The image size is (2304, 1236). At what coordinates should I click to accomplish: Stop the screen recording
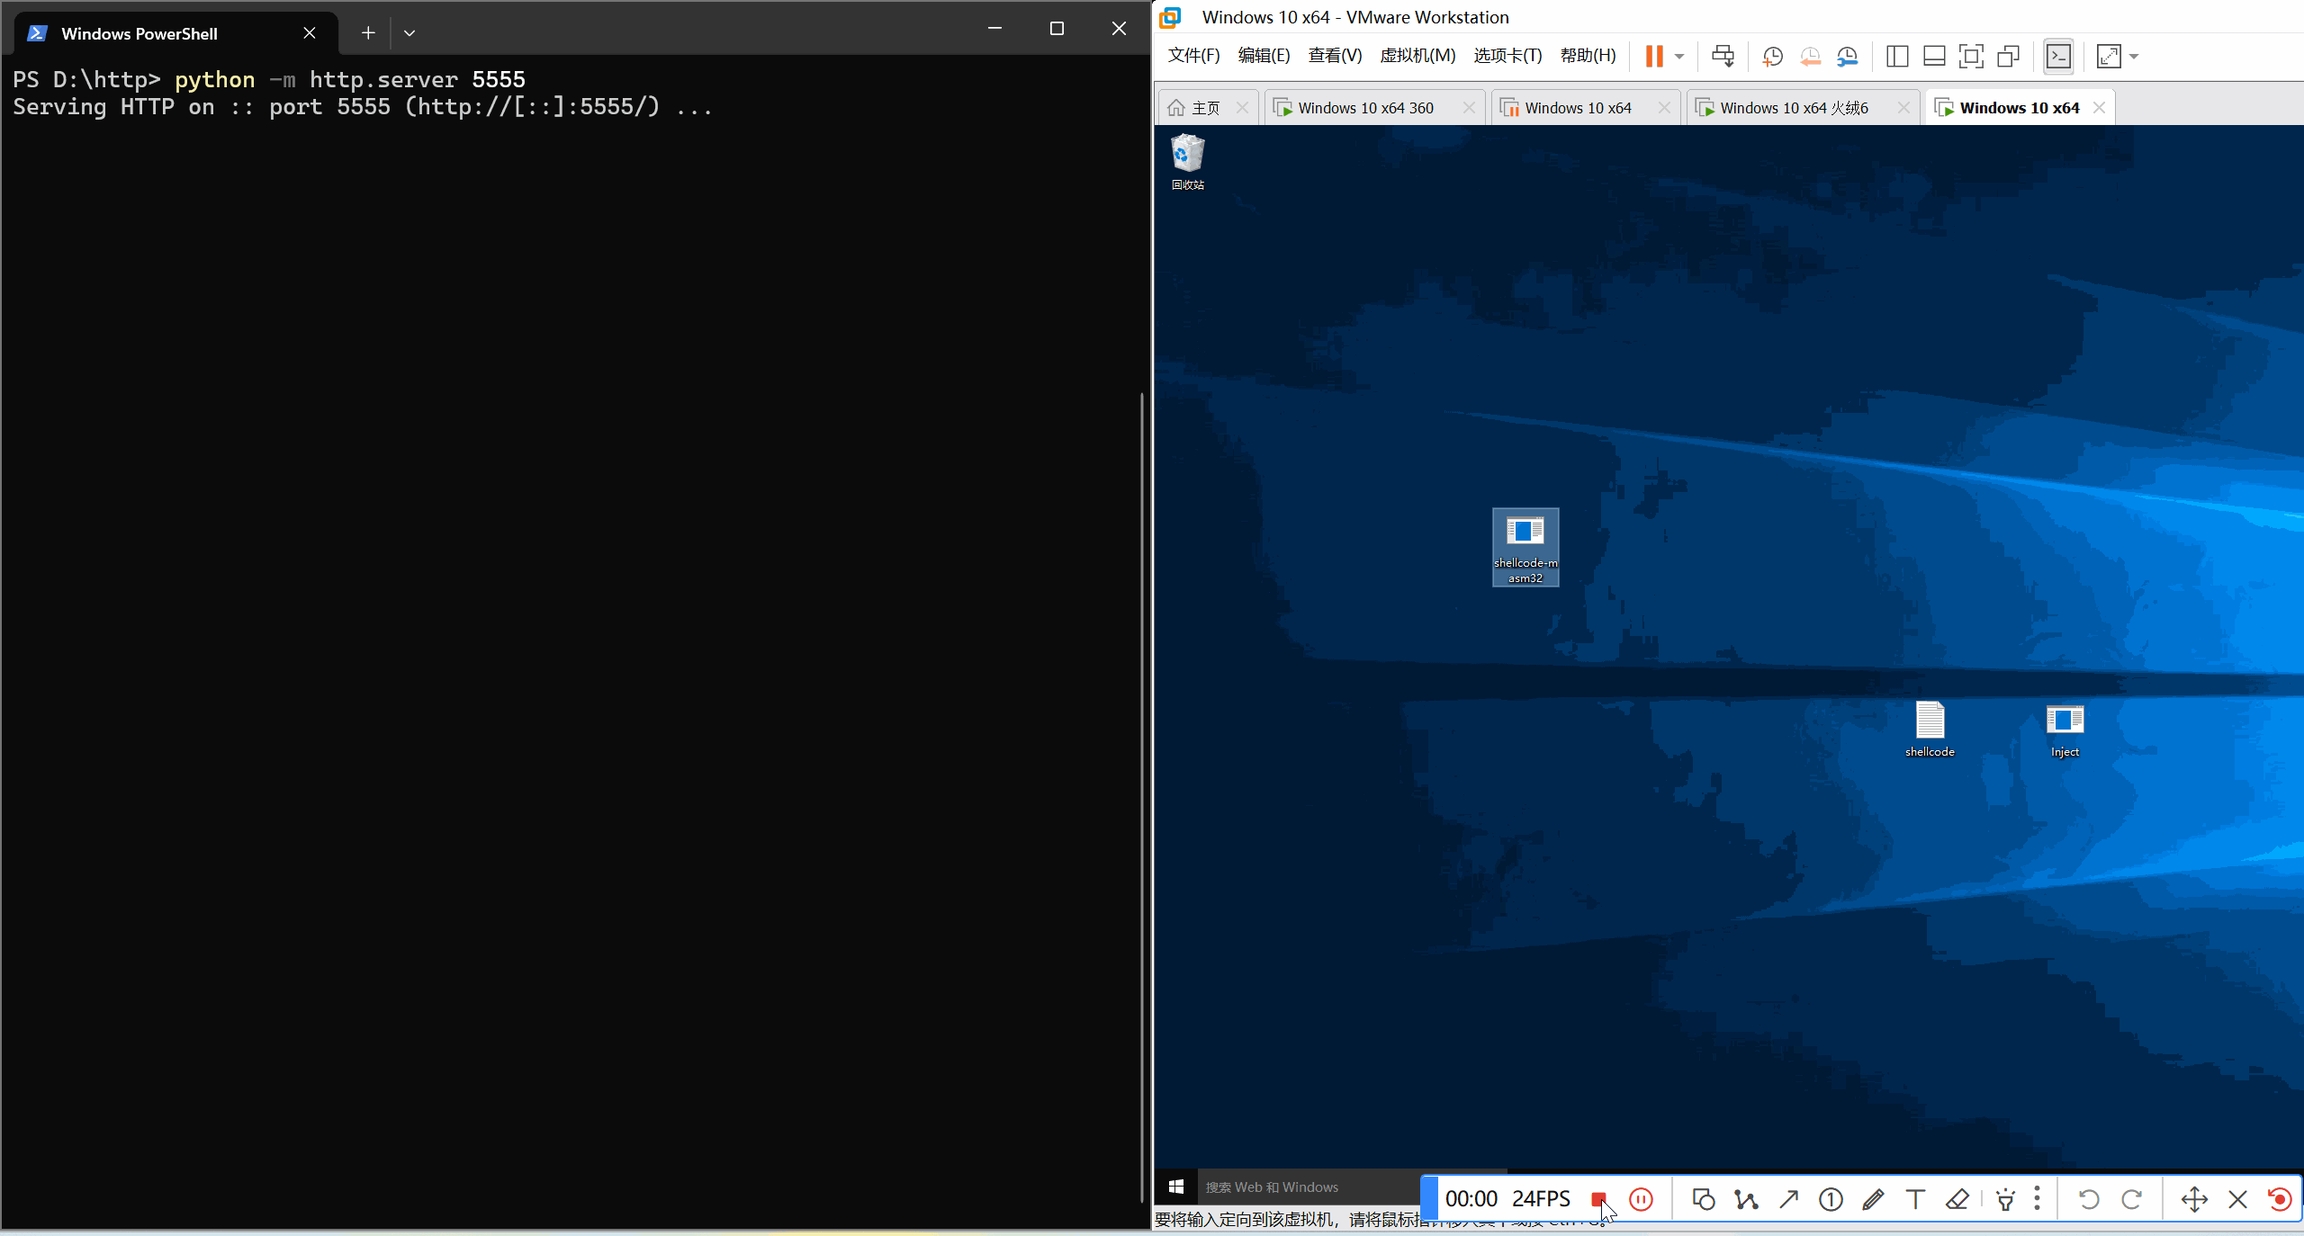1598,1199
